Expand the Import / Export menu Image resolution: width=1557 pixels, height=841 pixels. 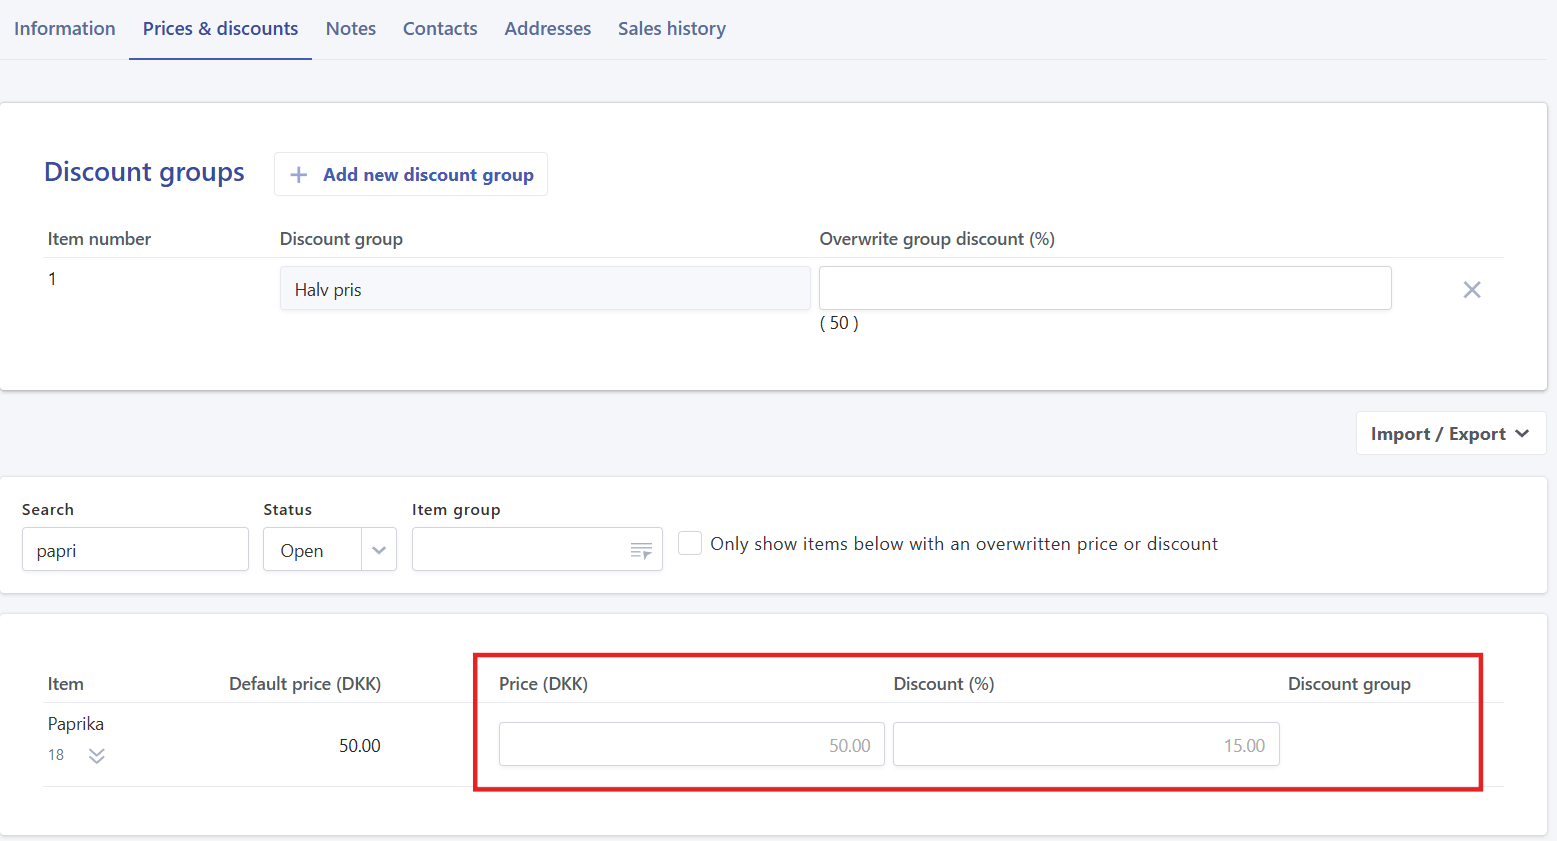coord(1450,434)
